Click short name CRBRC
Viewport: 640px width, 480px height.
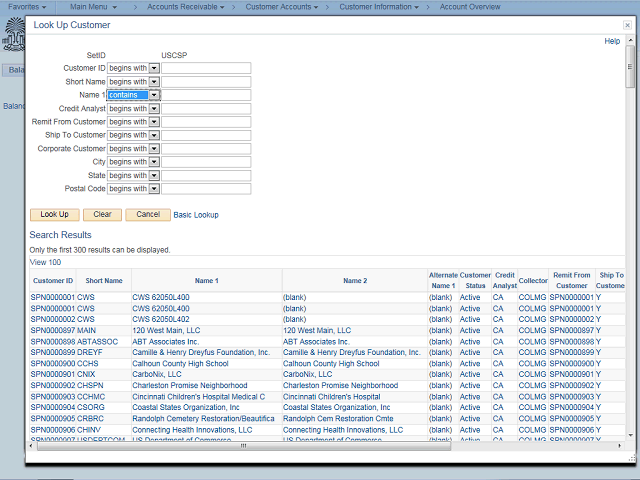click(x=90, y=418)
